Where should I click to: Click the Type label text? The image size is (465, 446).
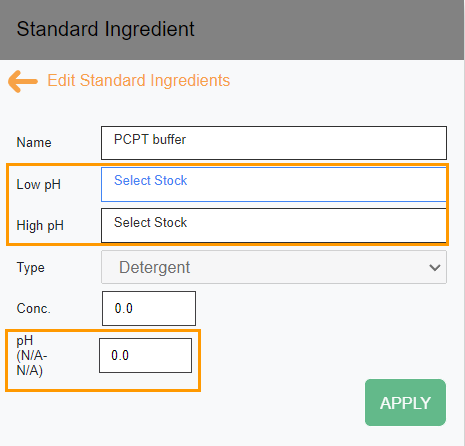pos(31,268)
